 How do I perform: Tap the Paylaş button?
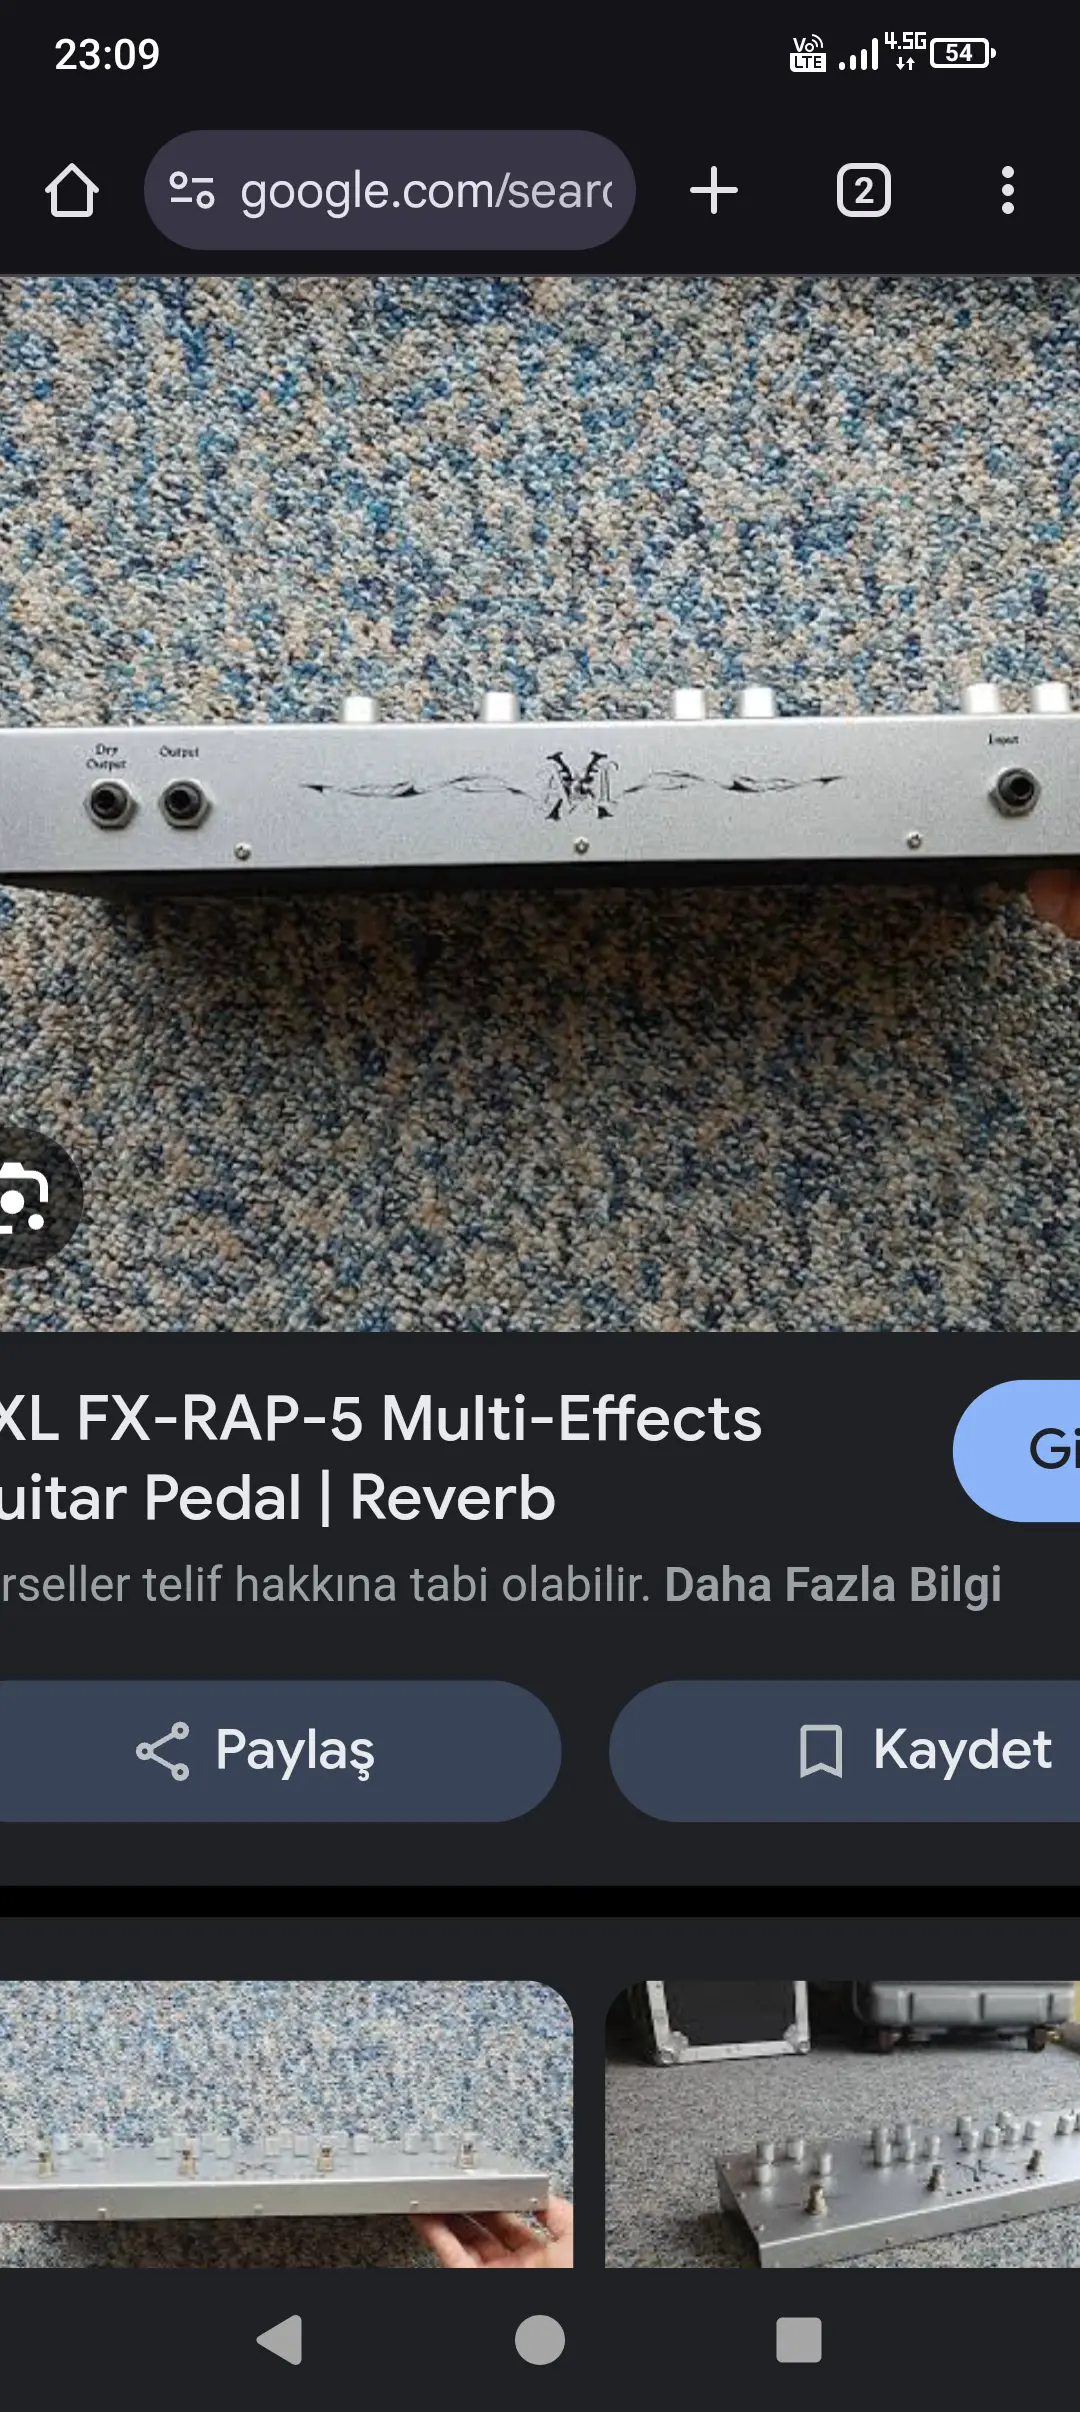click(x=278, y=1751)
